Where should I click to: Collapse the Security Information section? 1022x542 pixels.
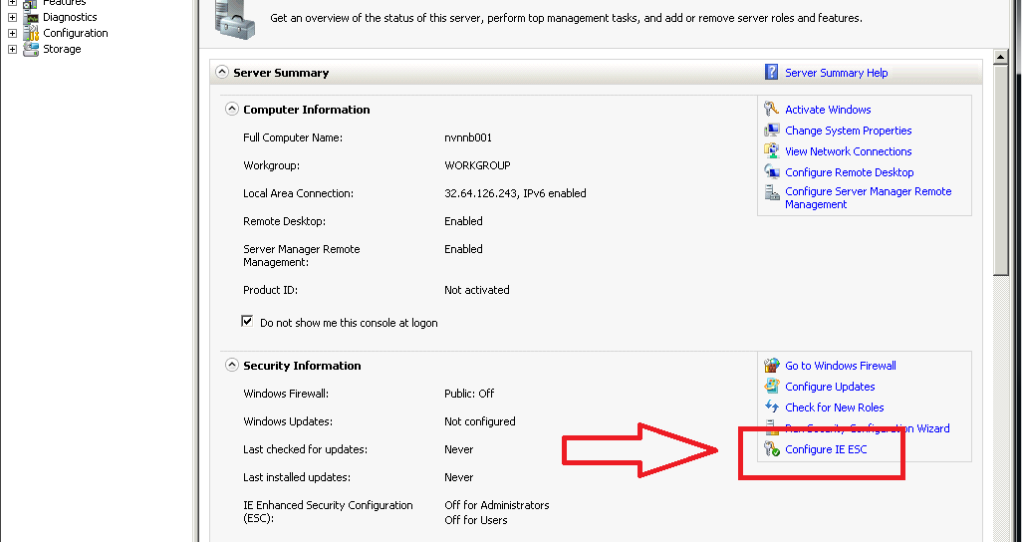232,366
